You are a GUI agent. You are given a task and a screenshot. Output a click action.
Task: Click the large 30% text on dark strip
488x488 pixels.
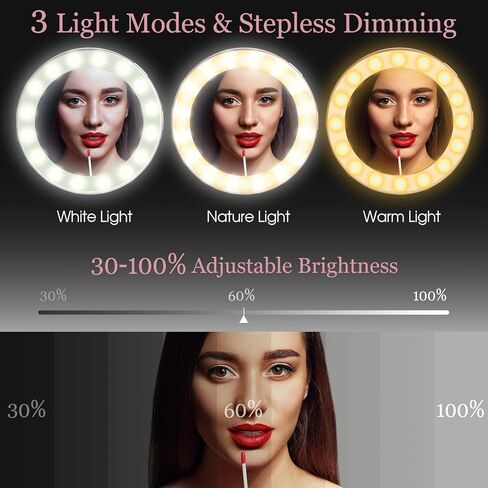coord(27,410)
